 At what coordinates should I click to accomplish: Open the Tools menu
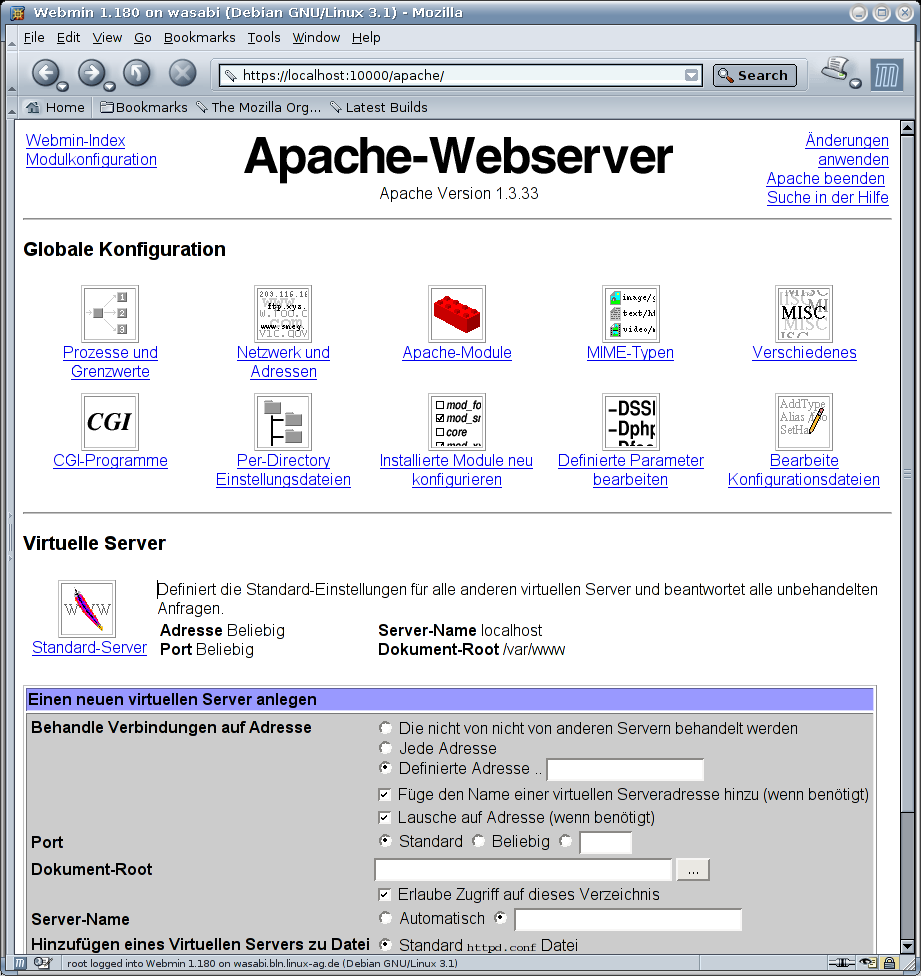(x=264, y=37)
